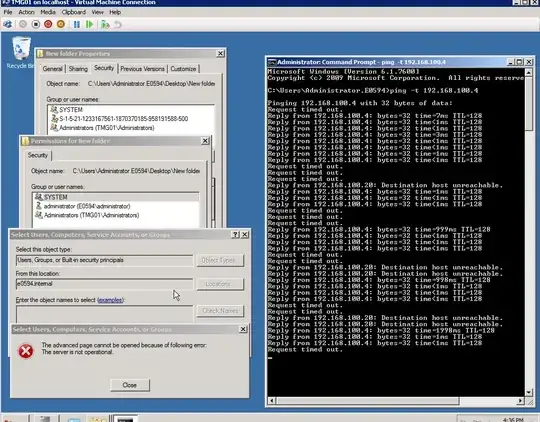
Task: Take a snapshot using the toolbar icon
Action: point(105,24)
